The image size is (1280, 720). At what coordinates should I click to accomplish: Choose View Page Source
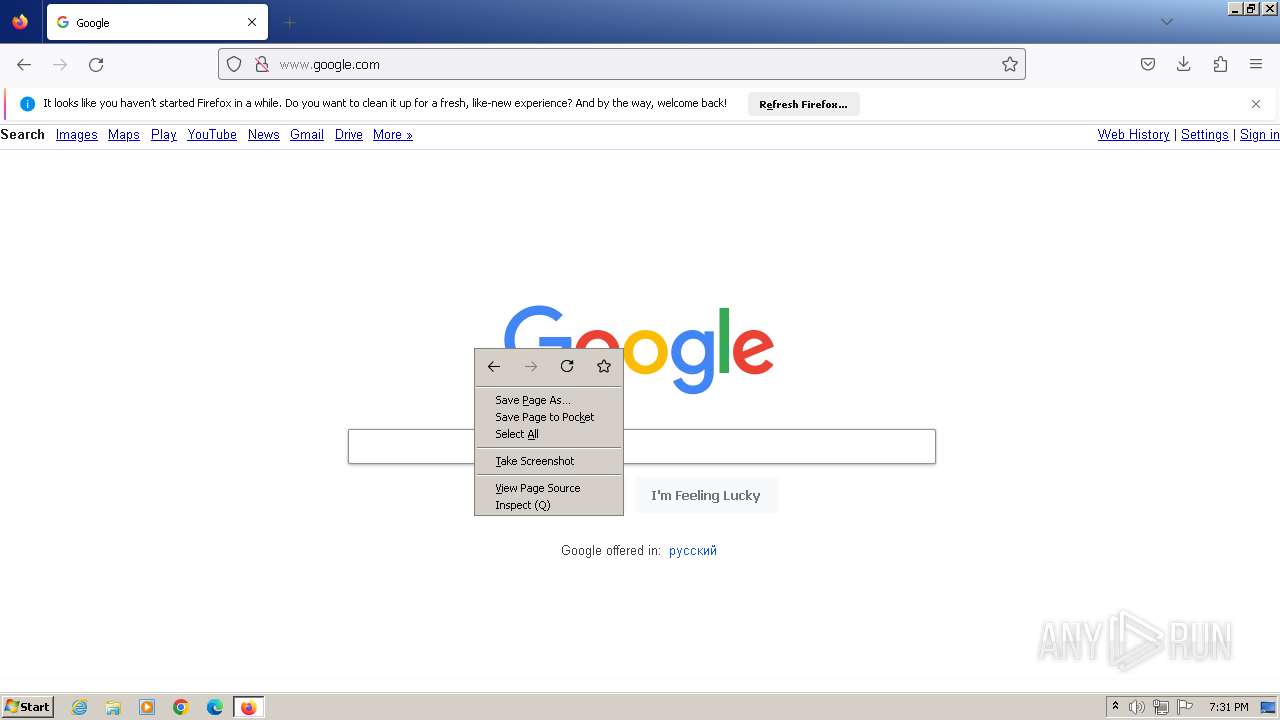549,488
